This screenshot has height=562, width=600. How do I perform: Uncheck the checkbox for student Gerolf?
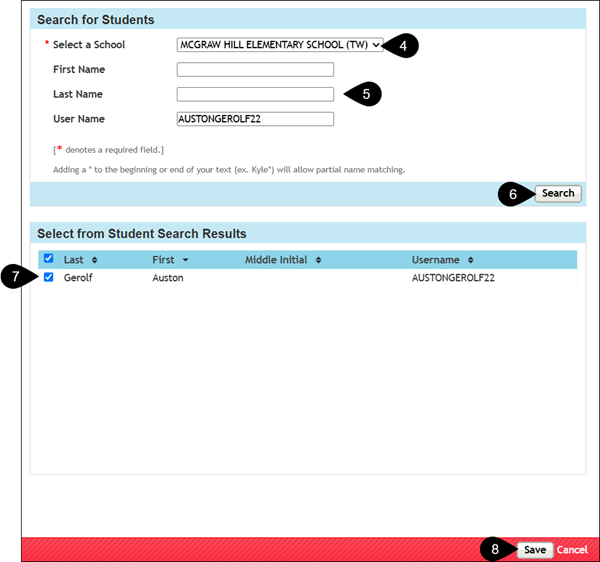click(x=49, y=278)
